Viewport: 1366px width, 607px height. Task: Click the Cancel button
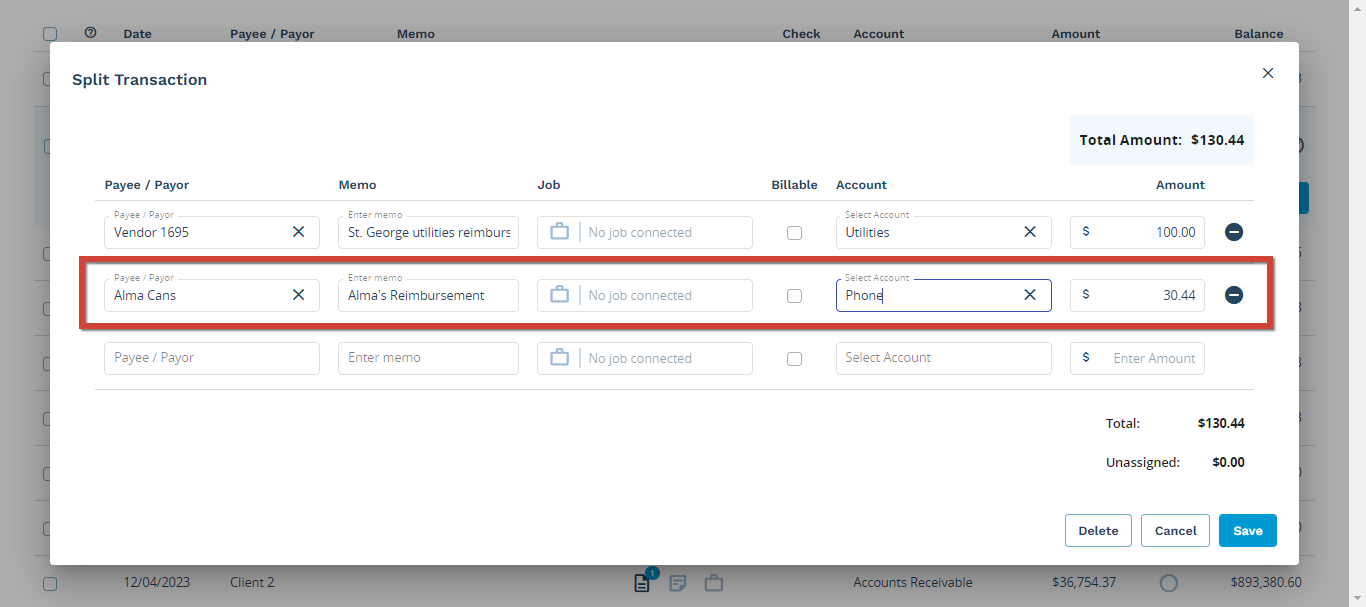pyautogui.click(x=1175, y=531)
